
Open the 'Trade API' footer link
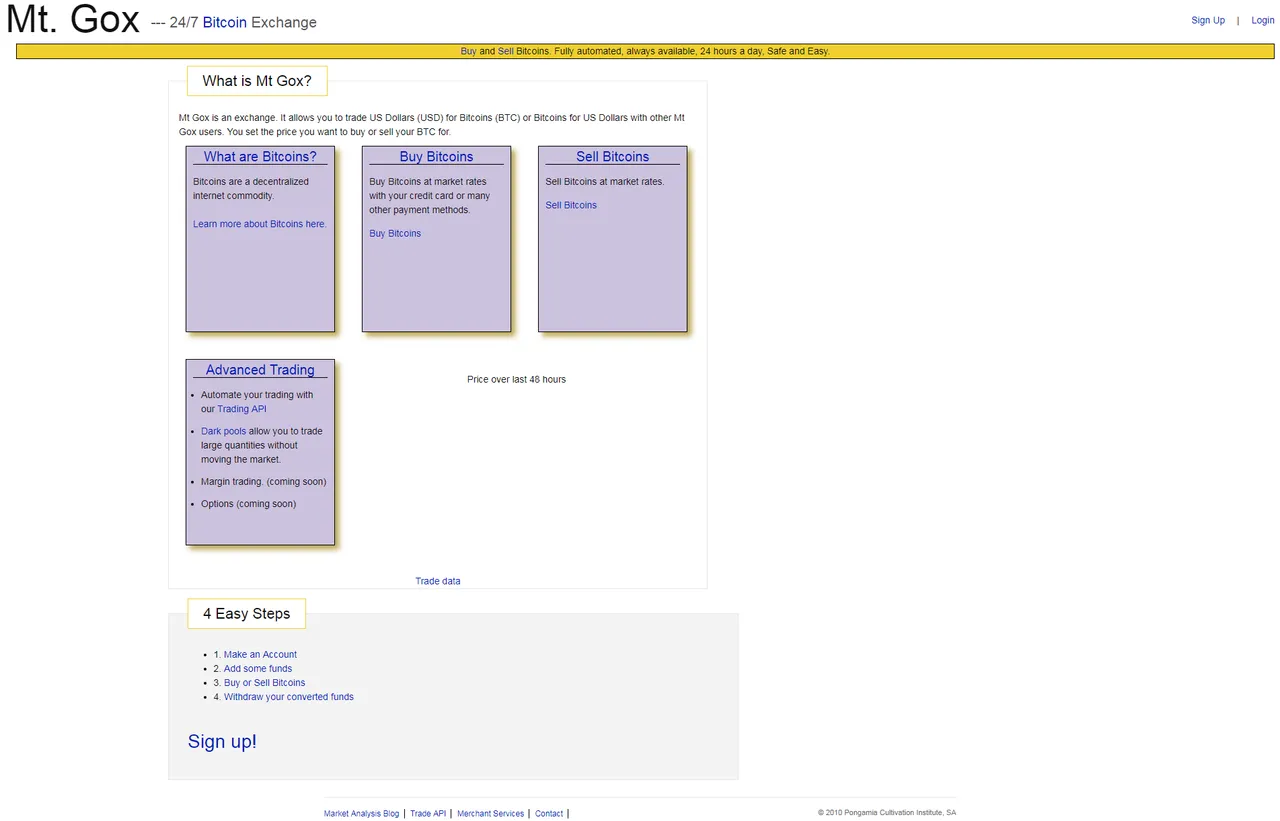(428, 814)
